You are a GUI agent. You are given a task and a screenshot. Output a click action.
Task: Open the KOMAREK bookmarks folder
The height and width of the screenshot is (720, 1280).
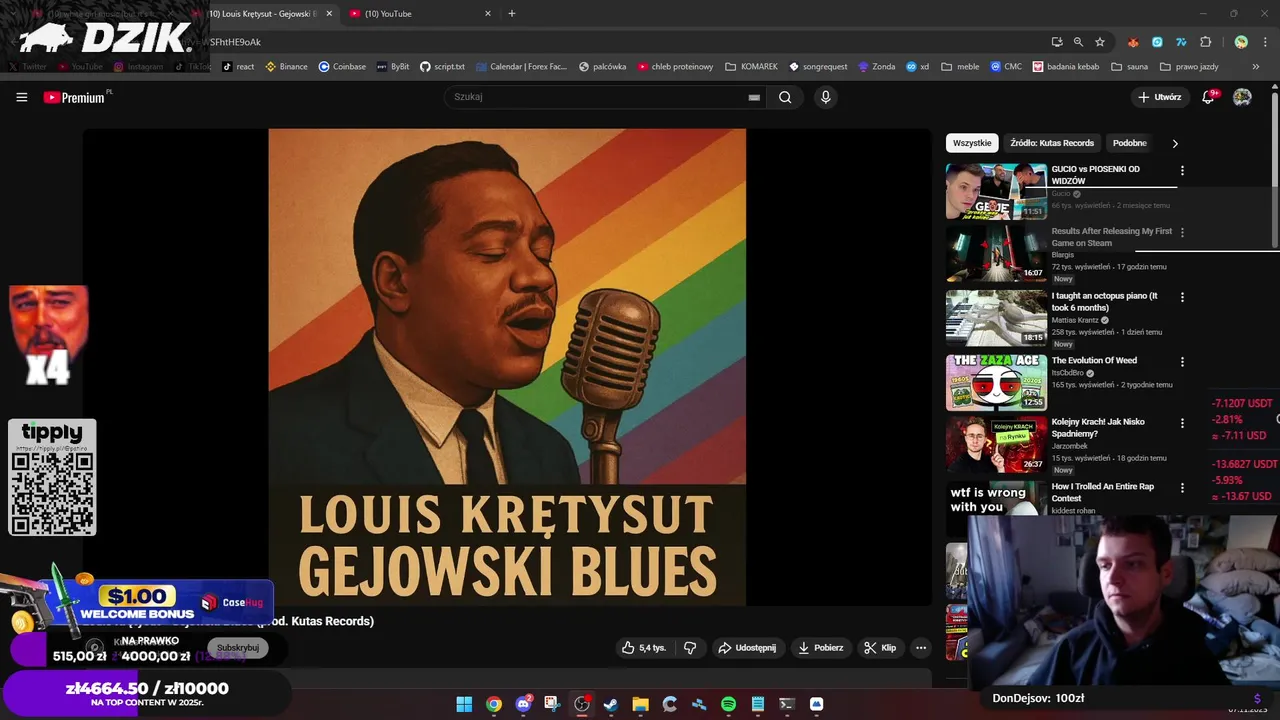pyautogui.click(x=751, y=67)
